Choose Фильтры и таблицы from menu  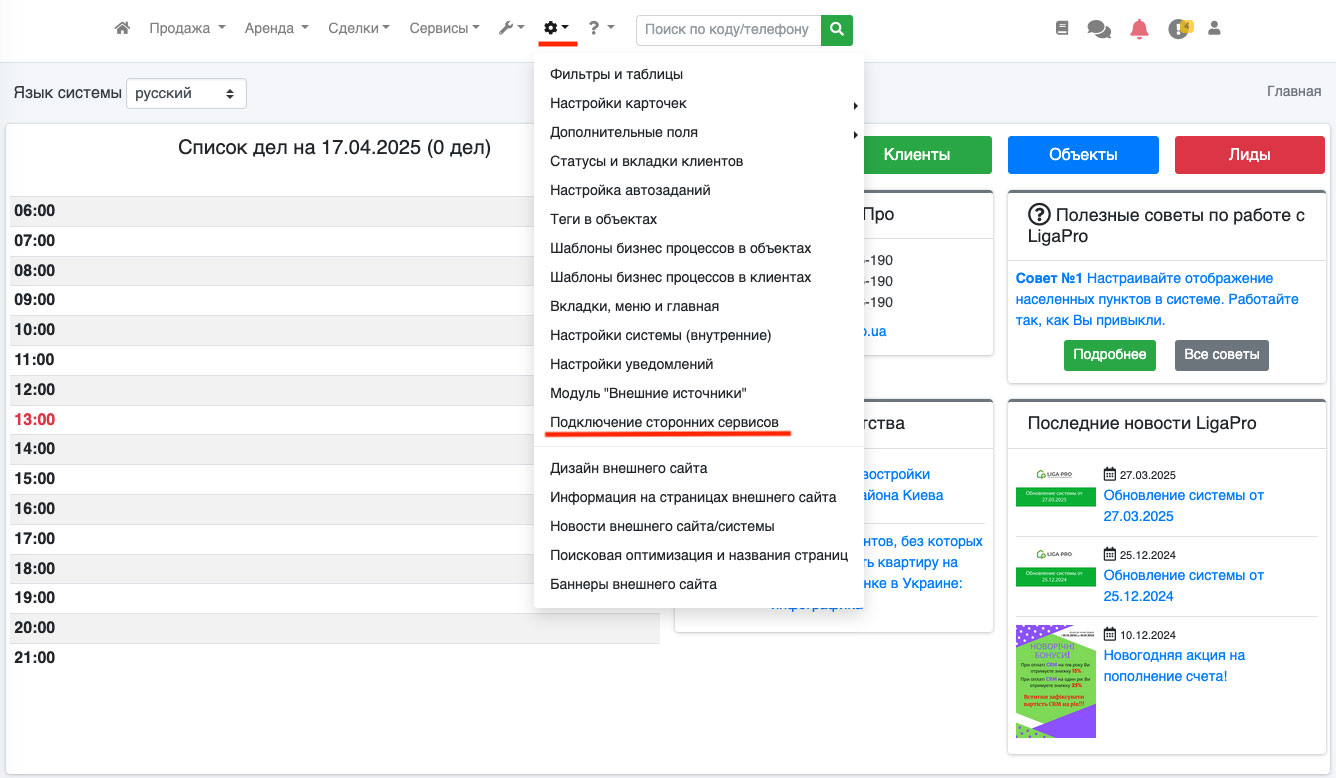point(616,74)
